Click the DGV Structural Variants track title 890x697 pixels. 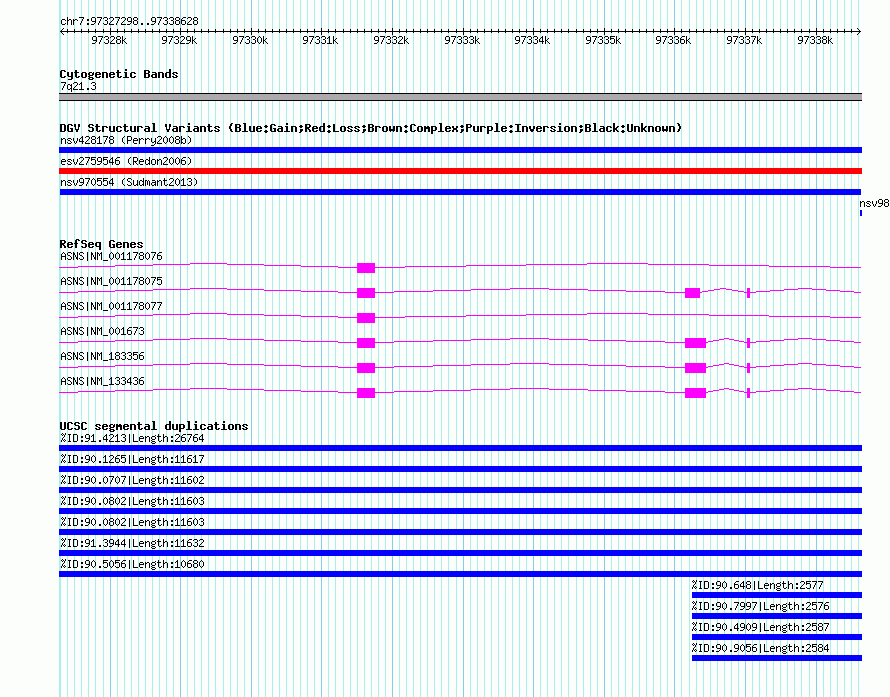(x=371, y=128)
